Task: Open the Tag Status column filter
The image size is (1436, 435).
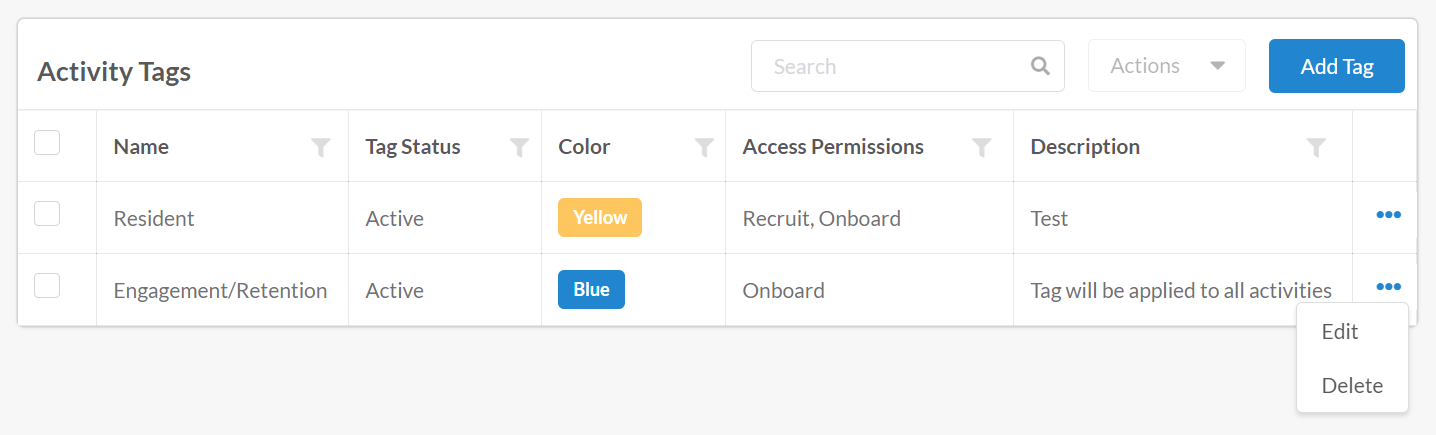Action: 519,148
